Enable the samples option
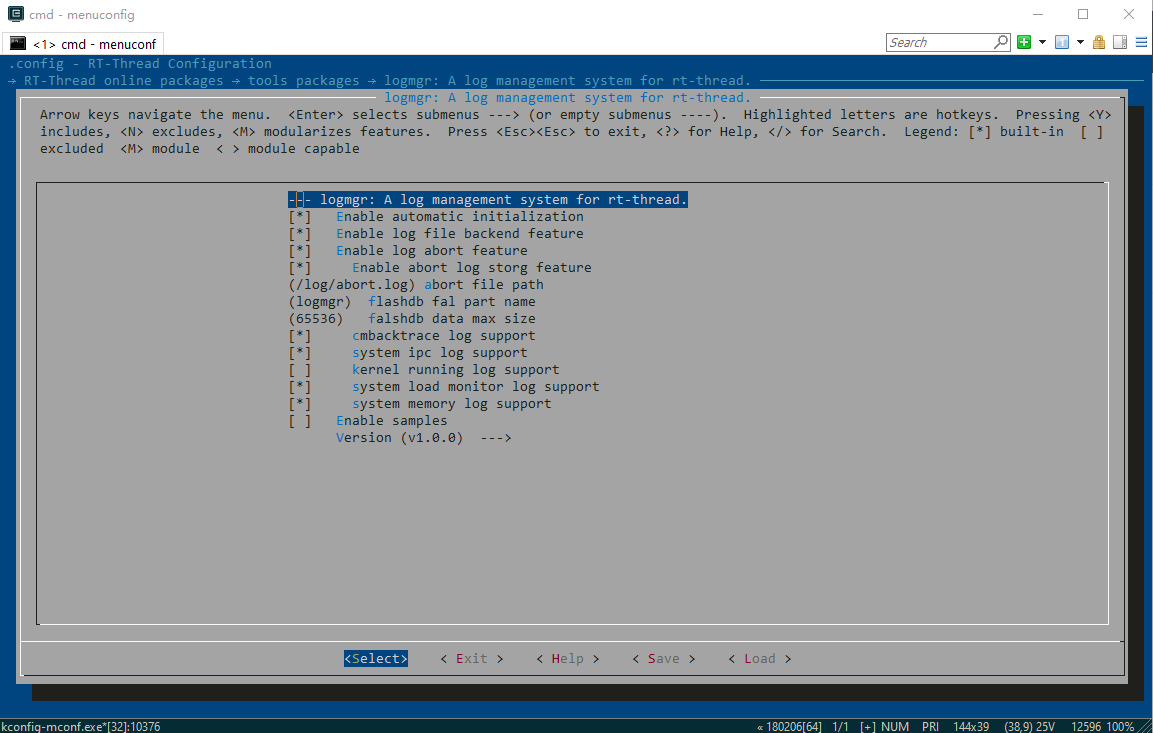This screenshot has width=1153, height=733. tap(392, 420)
